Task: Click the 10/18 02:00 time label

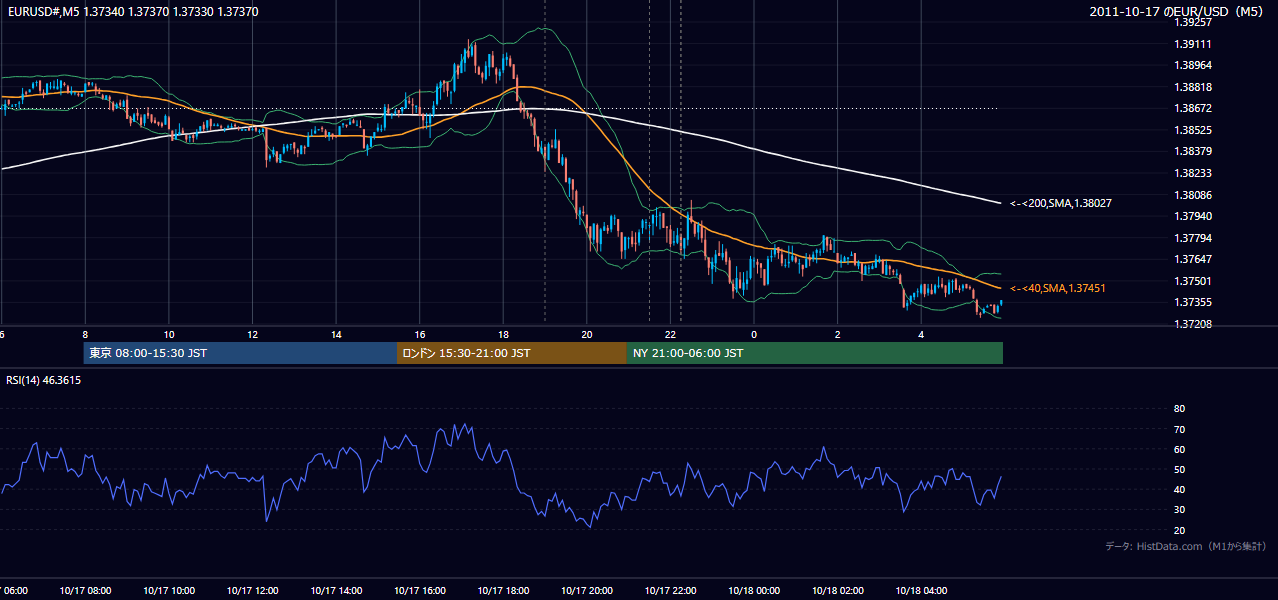Action: point(838,591)
